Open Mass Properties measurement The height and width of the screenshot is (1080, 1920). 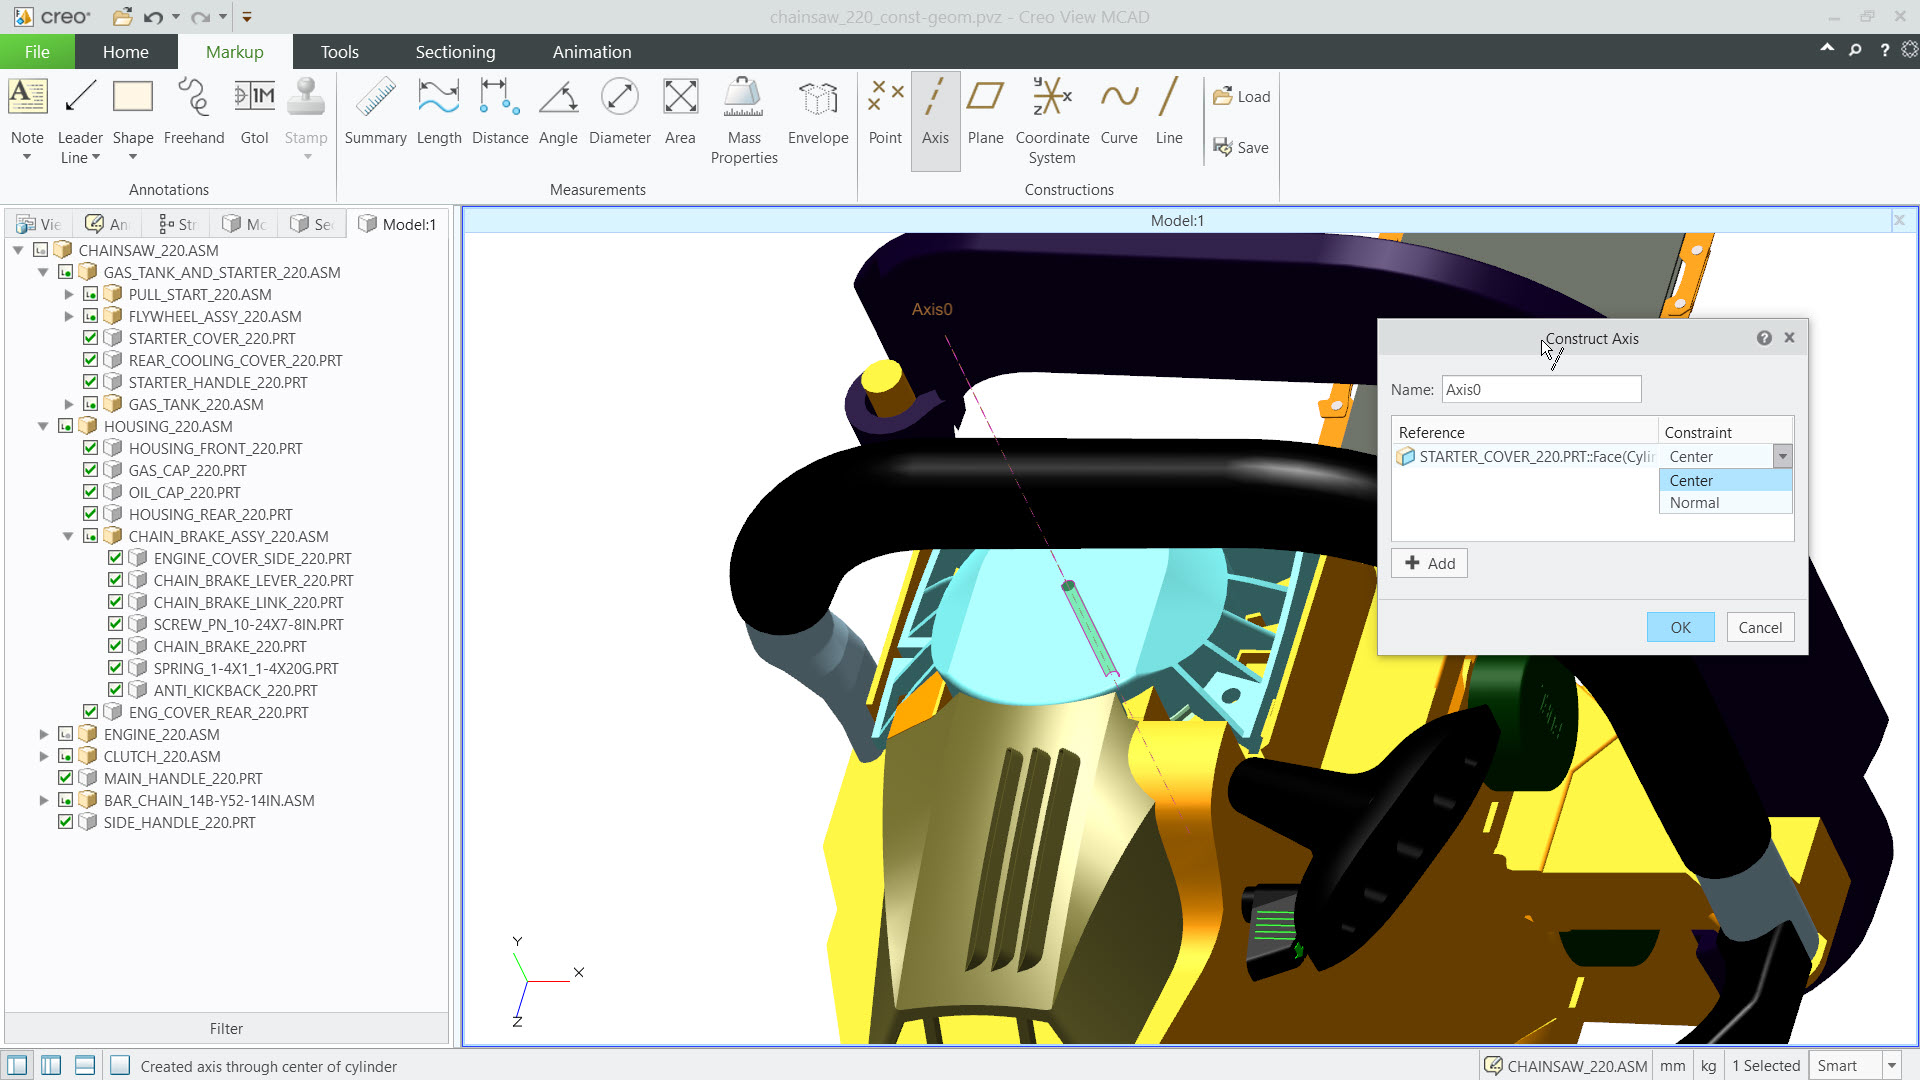[744, 121]
